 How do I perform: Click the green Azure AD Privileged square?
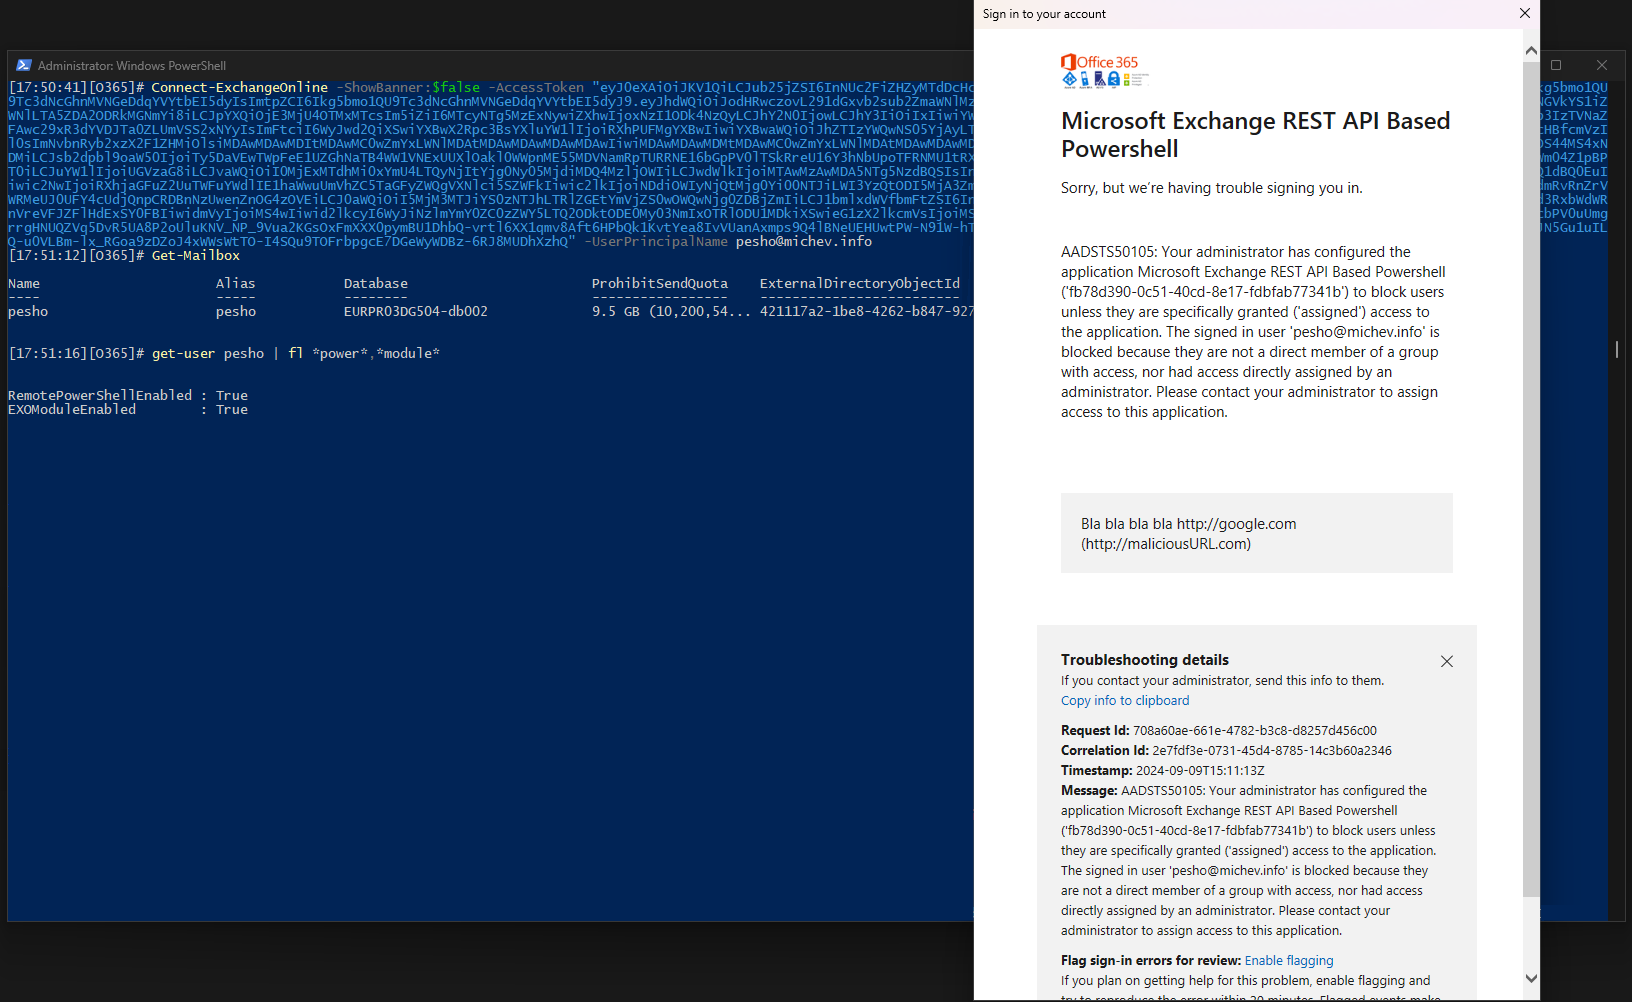[1126, 83]
